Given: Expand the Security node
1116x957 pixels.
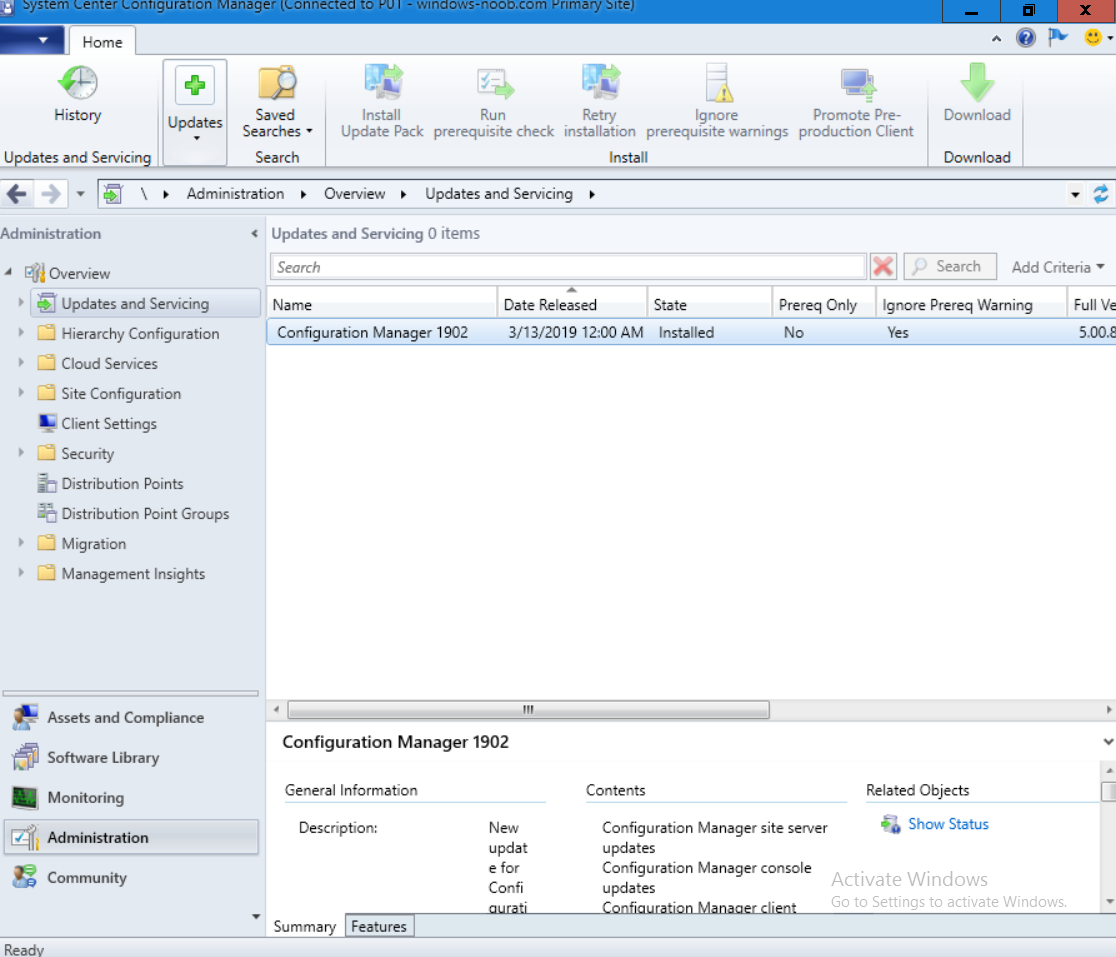Looking at the screenshot, I should 21,453.
